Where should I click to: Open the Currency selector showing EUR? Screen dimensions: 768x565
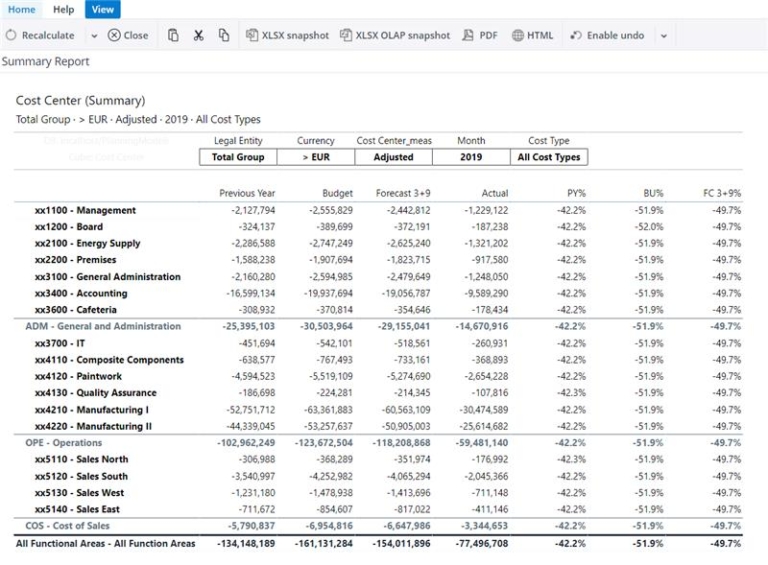tap(316, 157)
